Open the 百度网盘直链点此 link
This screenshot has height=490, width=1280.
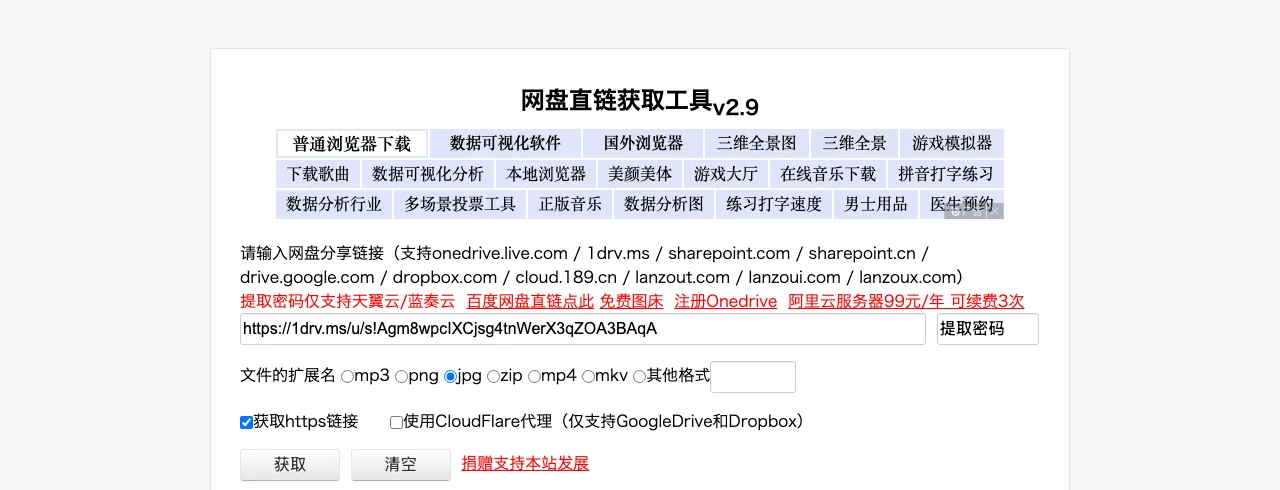pyautogui.click(x=530, y=301)
